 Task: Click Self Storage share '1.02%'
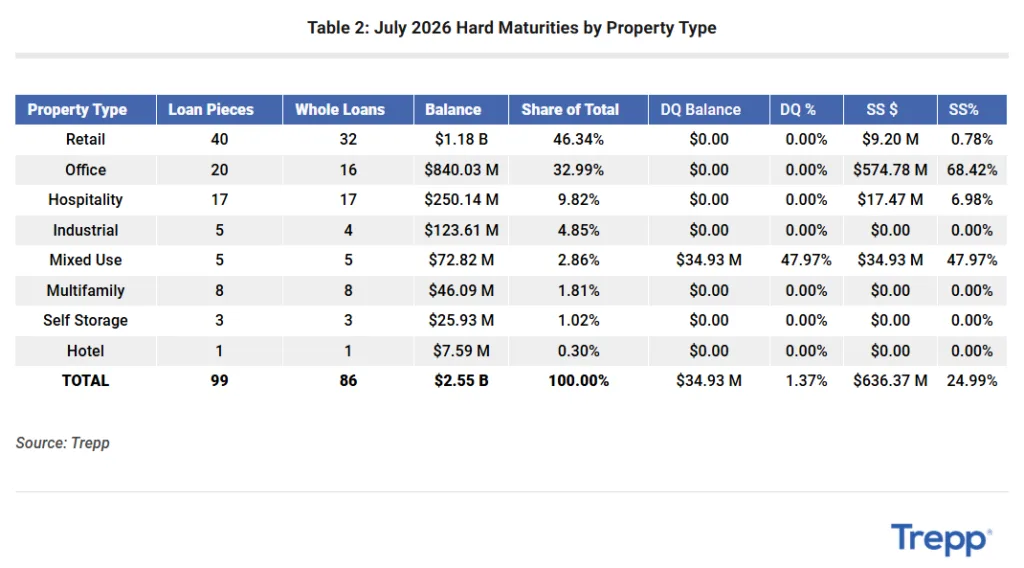pos(579,321)
